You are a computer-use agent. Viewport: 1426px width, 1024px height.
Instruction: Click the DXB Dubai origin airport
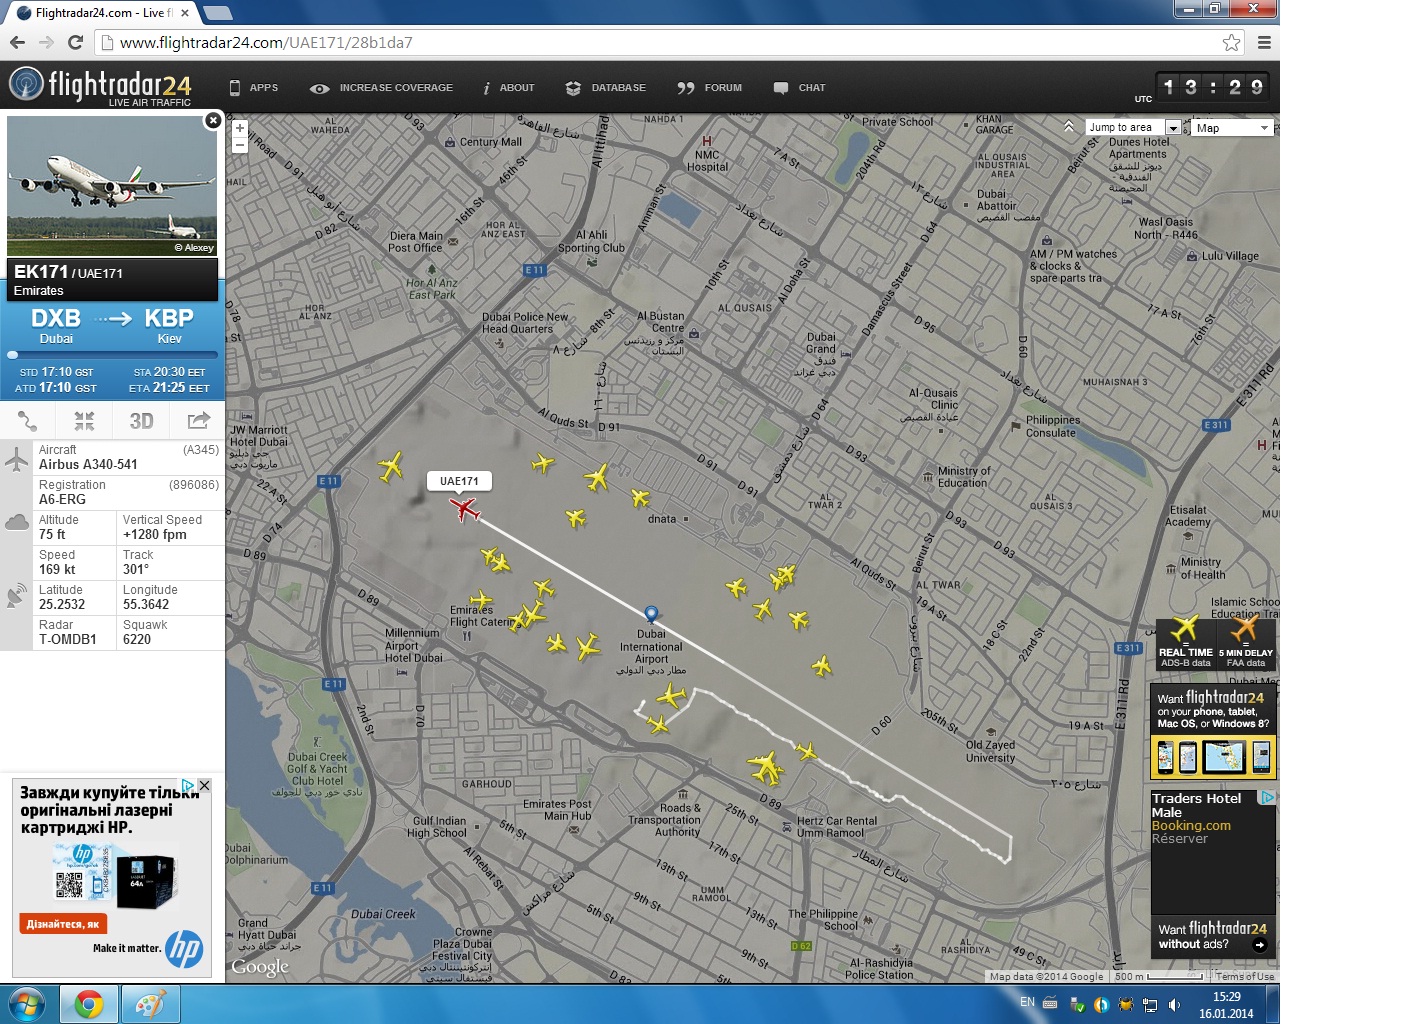coord(56,325)
